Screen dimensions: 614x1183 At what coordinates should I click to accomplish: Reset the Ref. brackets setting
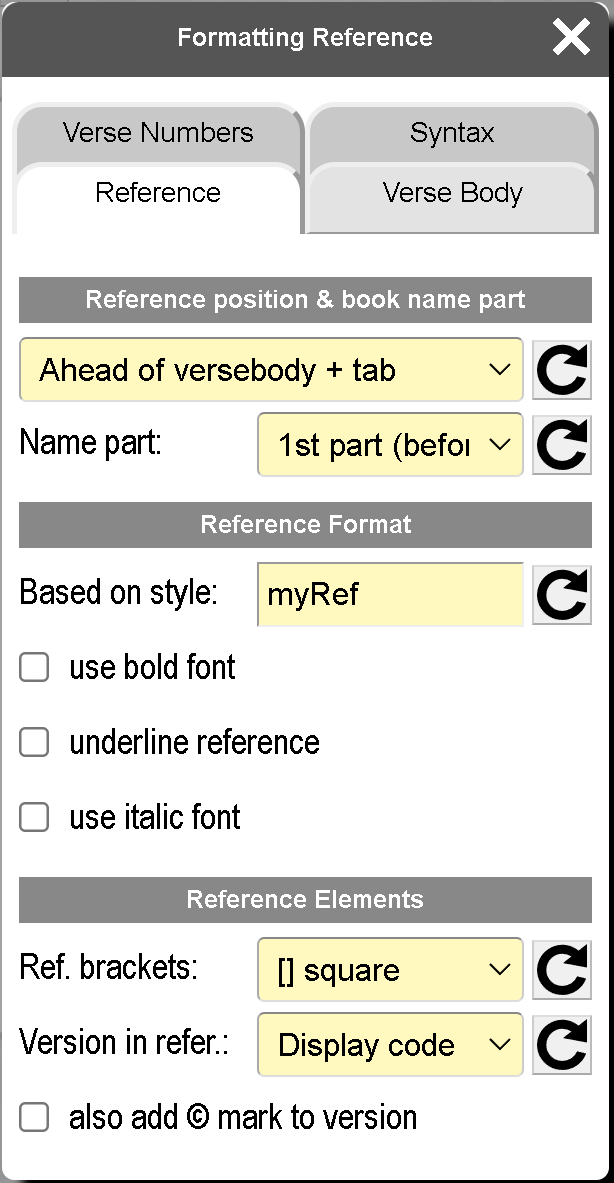[x=561, y=970]
